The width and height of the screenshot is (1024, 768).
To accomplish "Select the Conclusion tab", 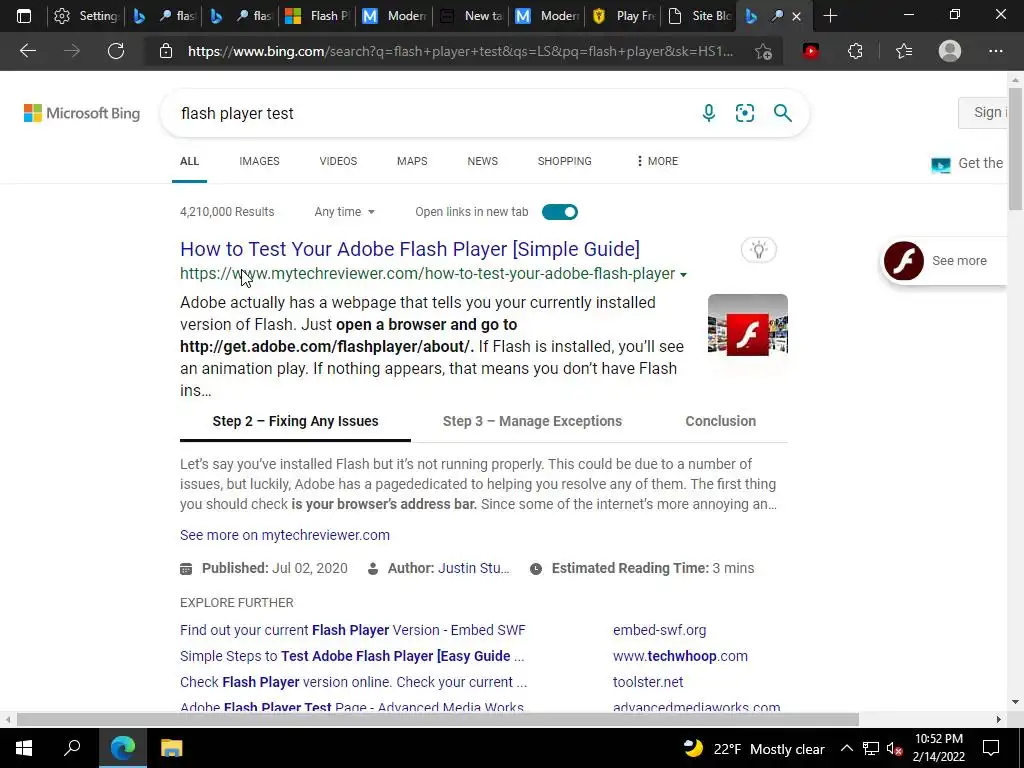I will point(720,421).
